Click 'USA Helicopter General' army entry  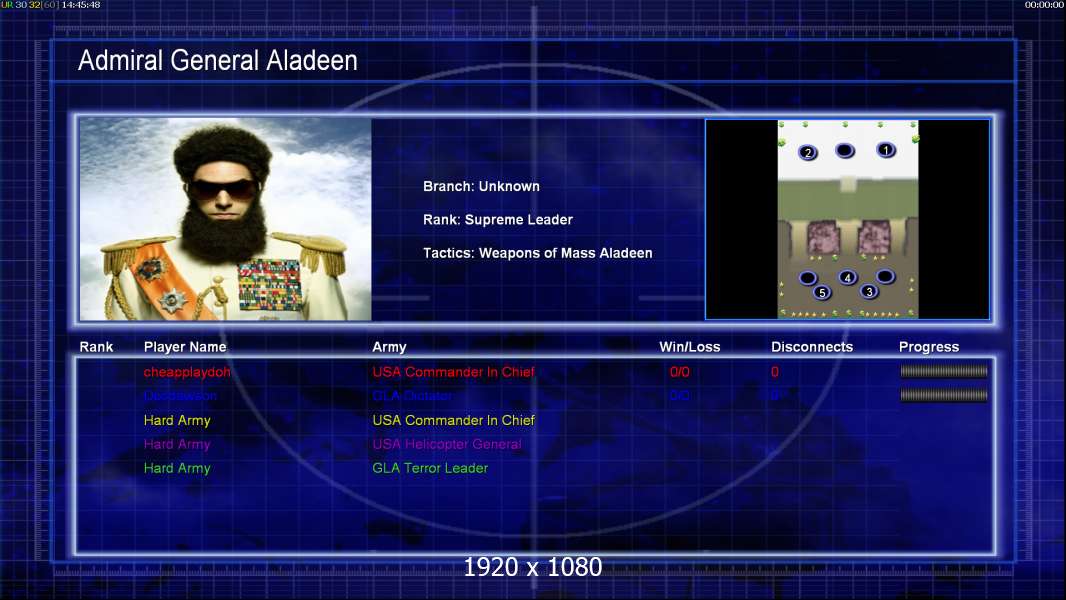[x=447, y=444]
